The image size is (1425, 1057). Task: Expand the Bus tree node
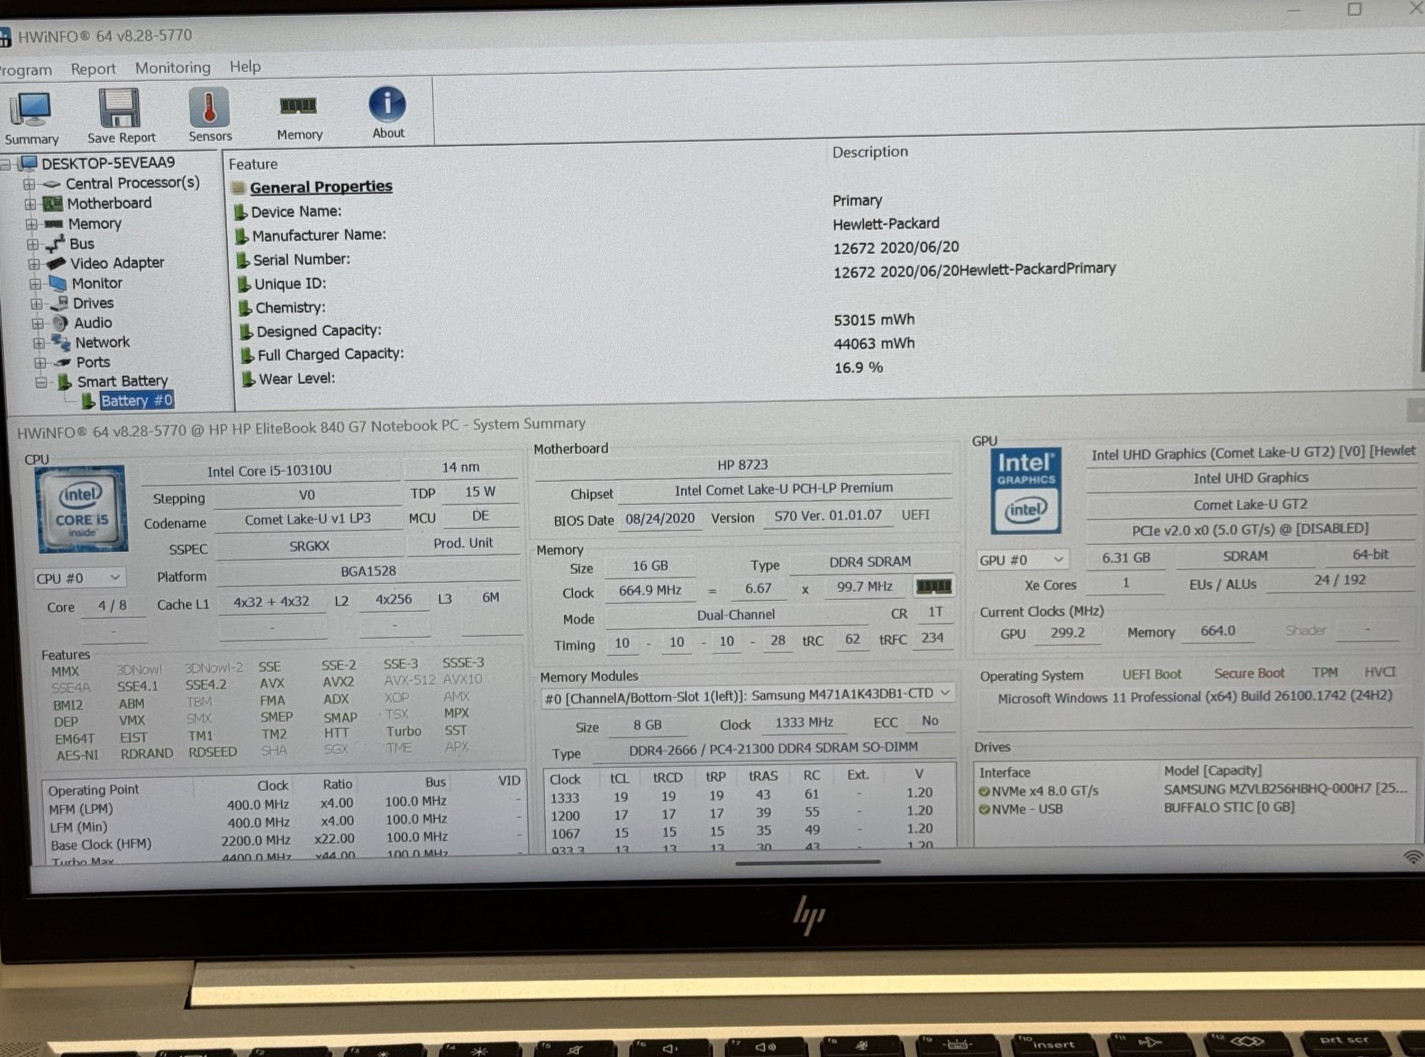32,244
